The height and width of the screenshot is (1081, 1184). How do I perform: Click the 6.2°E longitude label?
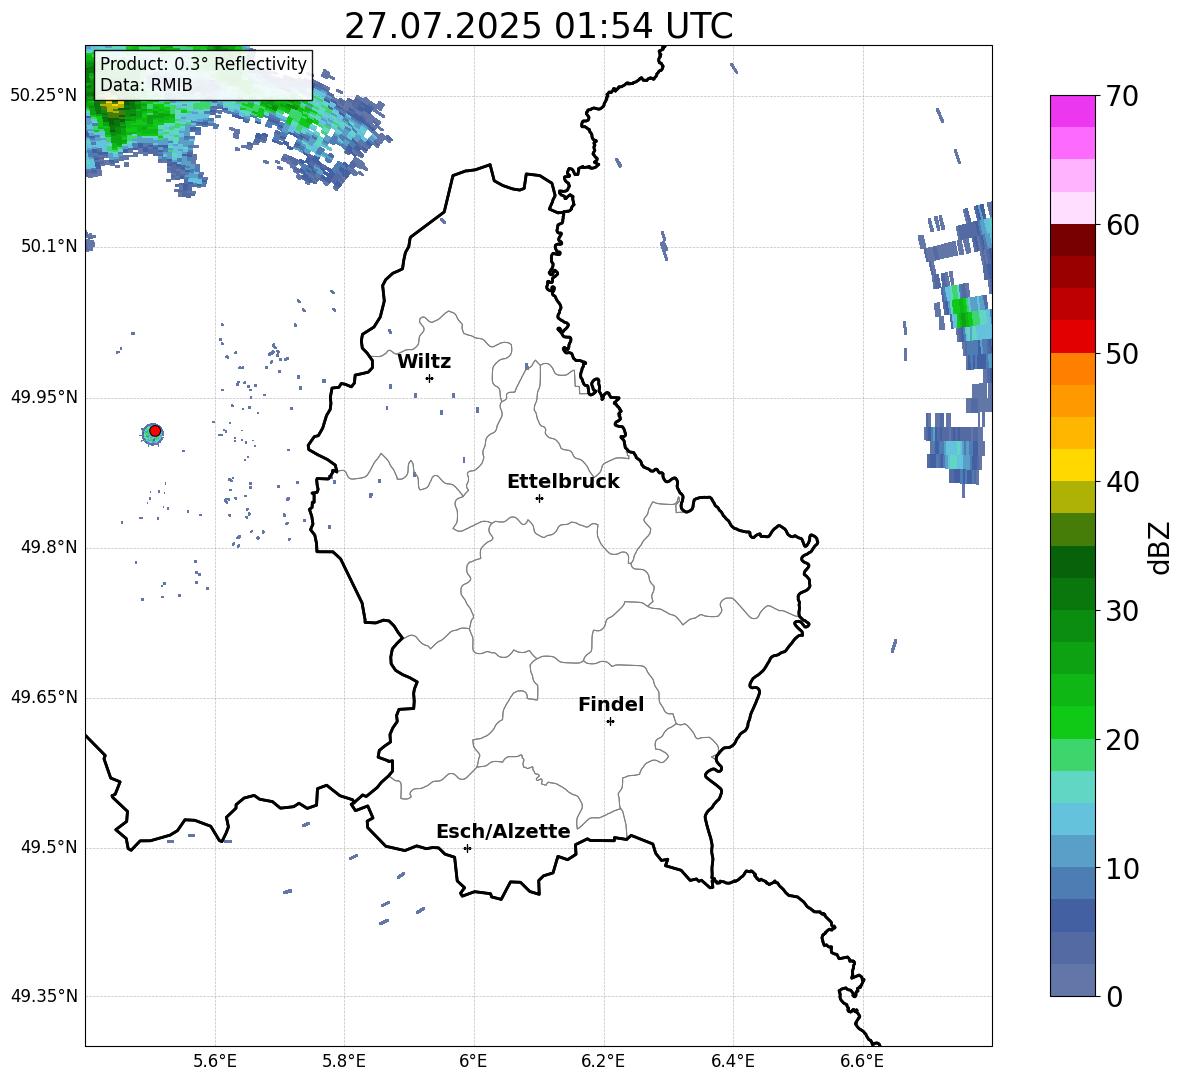603,1061
